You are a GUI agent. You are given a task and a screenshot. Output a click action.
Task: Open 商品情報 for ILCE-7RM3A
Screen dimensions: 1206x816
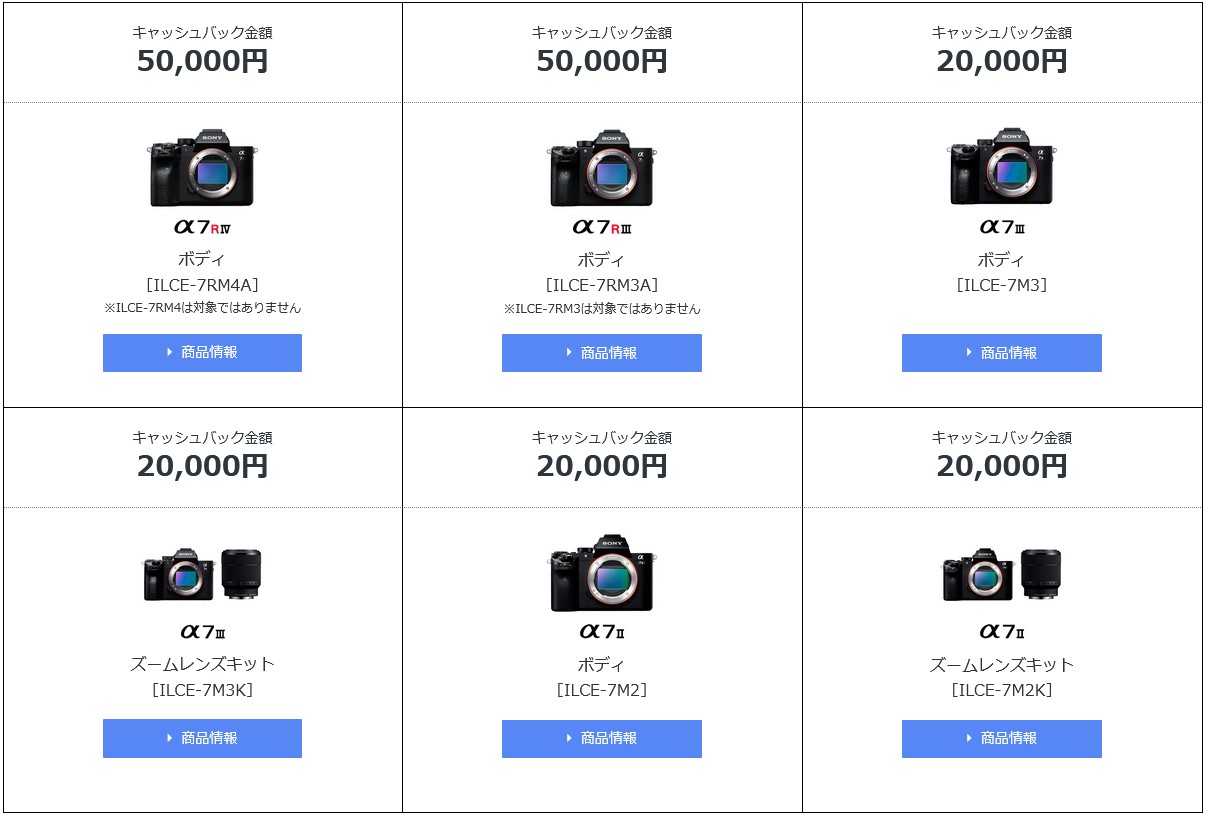602,353
